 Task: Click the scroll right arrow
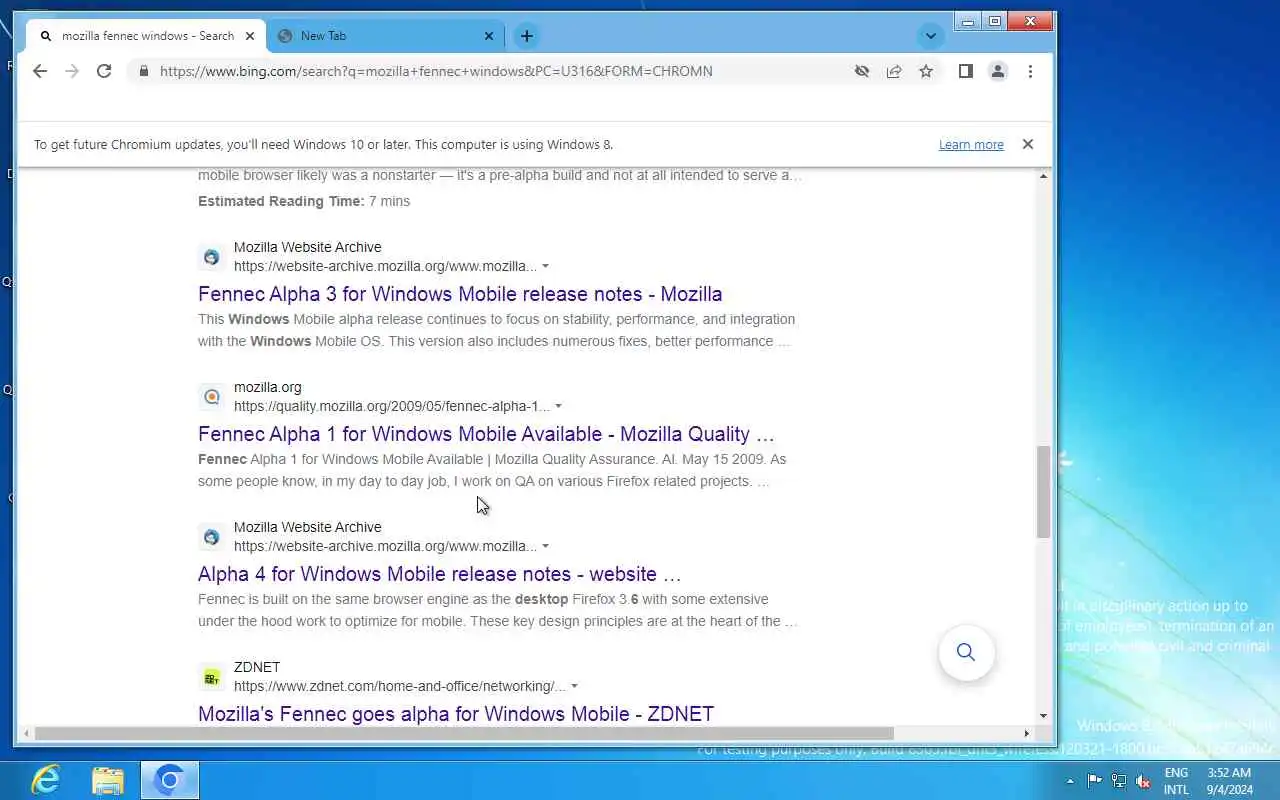pos(1026,733)
